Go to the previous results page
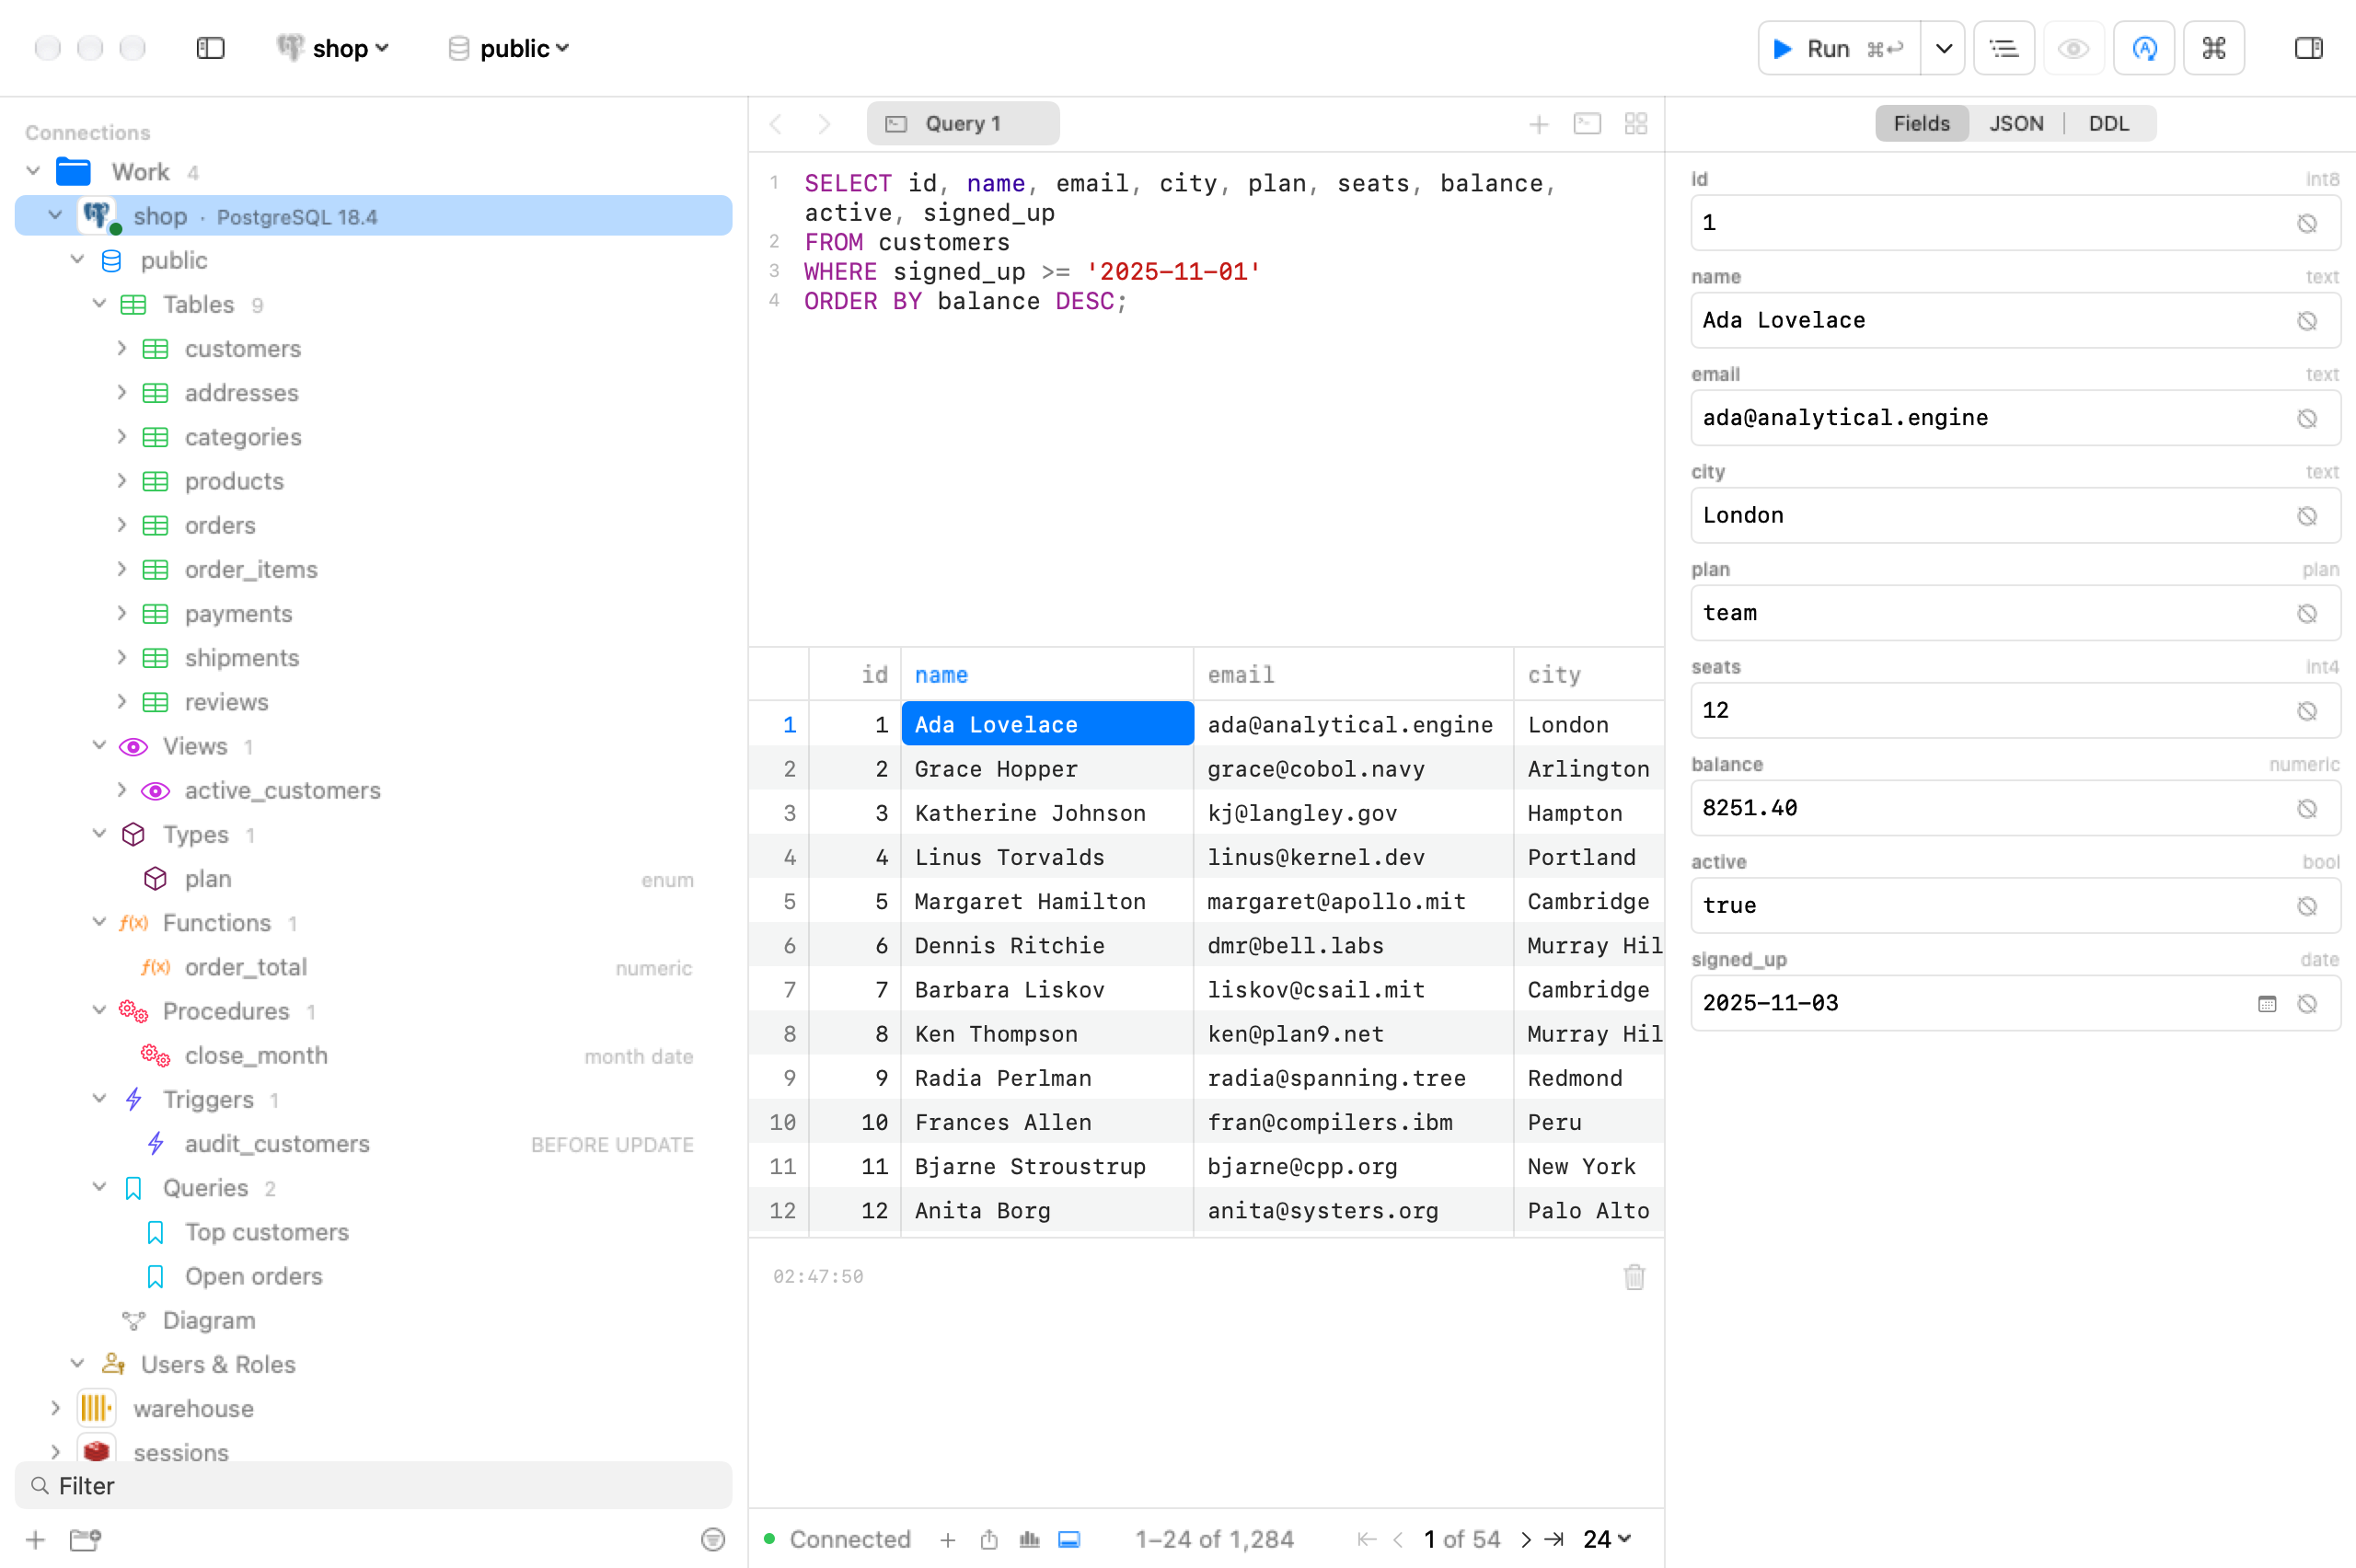Viewport: 2356px width, 1568px height. pos(1398,1539)
